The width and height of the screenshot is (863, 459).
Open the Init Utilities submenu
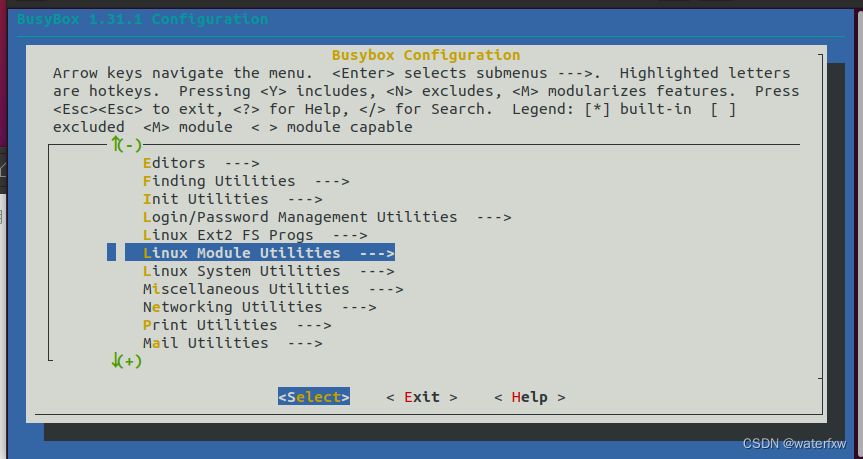[x=232, y=199]
